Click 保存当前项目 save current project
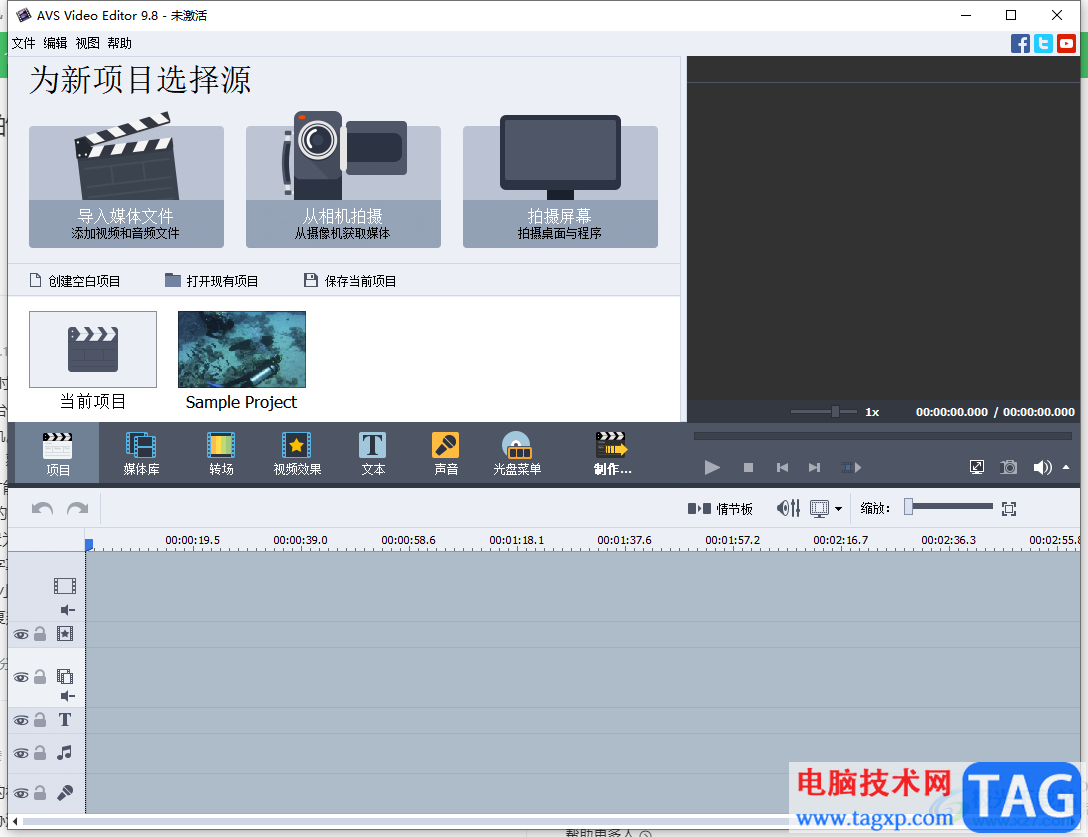The width and height of the screenshot is (1088, 837). [x=350, y=280]
